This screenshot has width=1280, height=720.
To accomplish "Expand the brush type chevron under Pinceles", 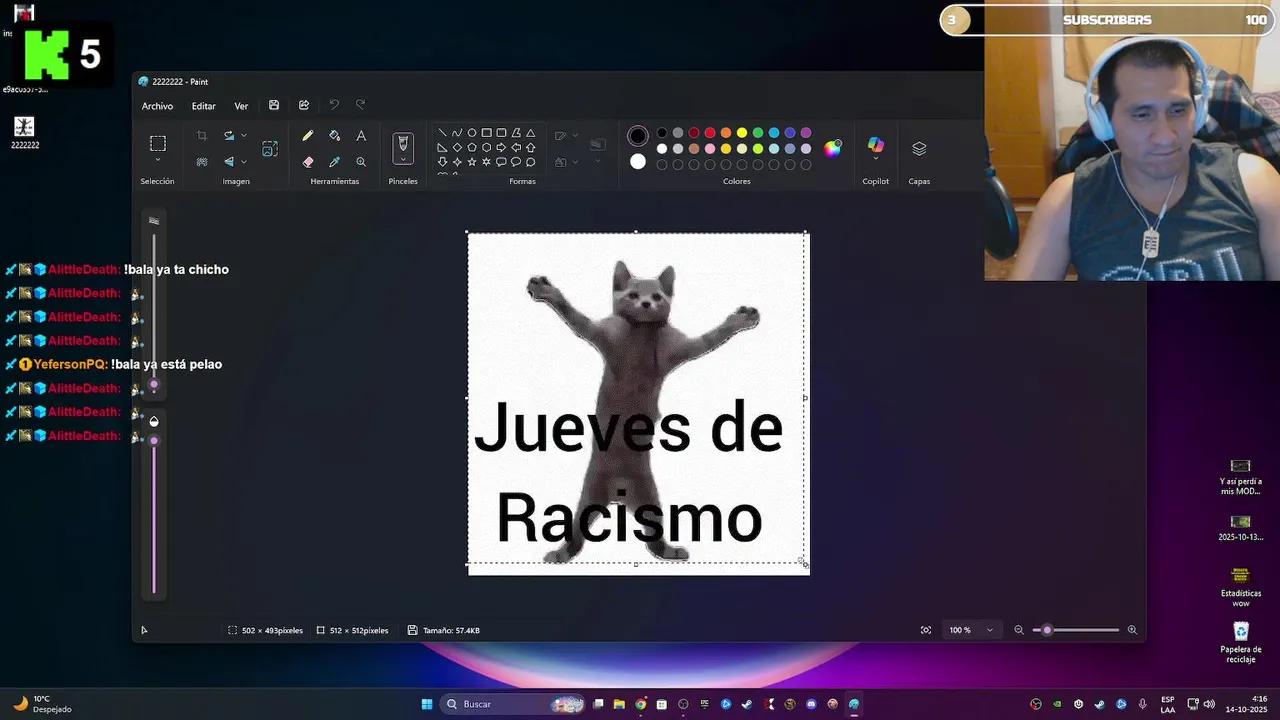I will pyautogui.click(x=403, y=160).
